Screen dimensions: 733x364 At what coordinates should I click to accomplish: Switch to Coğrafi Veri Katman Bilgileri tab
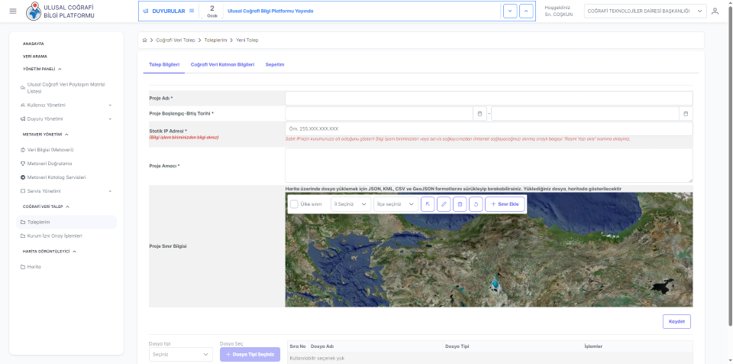click(x=223, y=64)
